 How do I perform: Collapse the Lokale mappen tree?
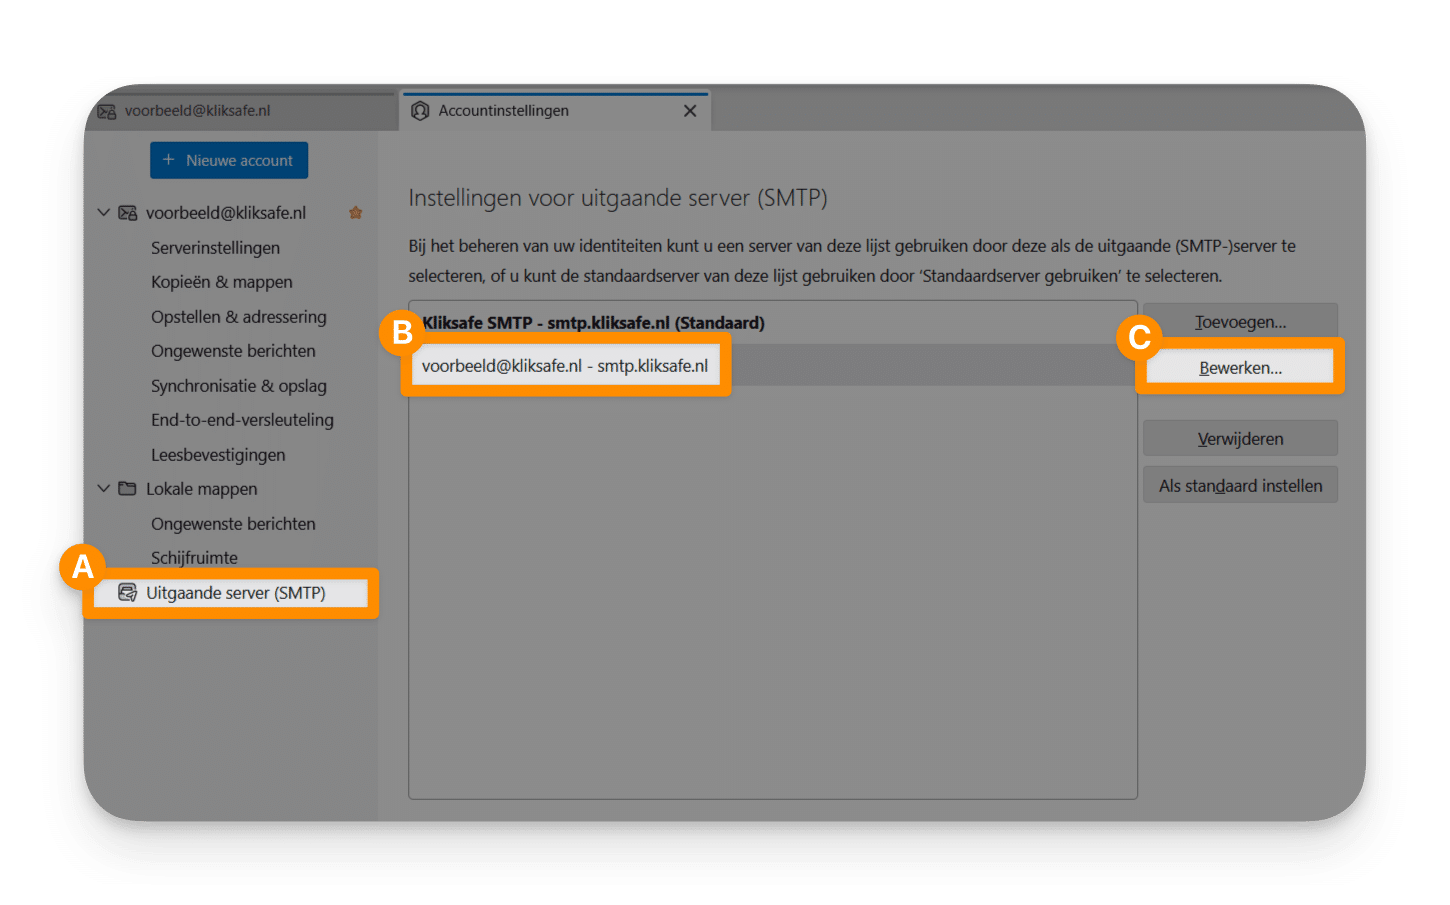point(104,489)
